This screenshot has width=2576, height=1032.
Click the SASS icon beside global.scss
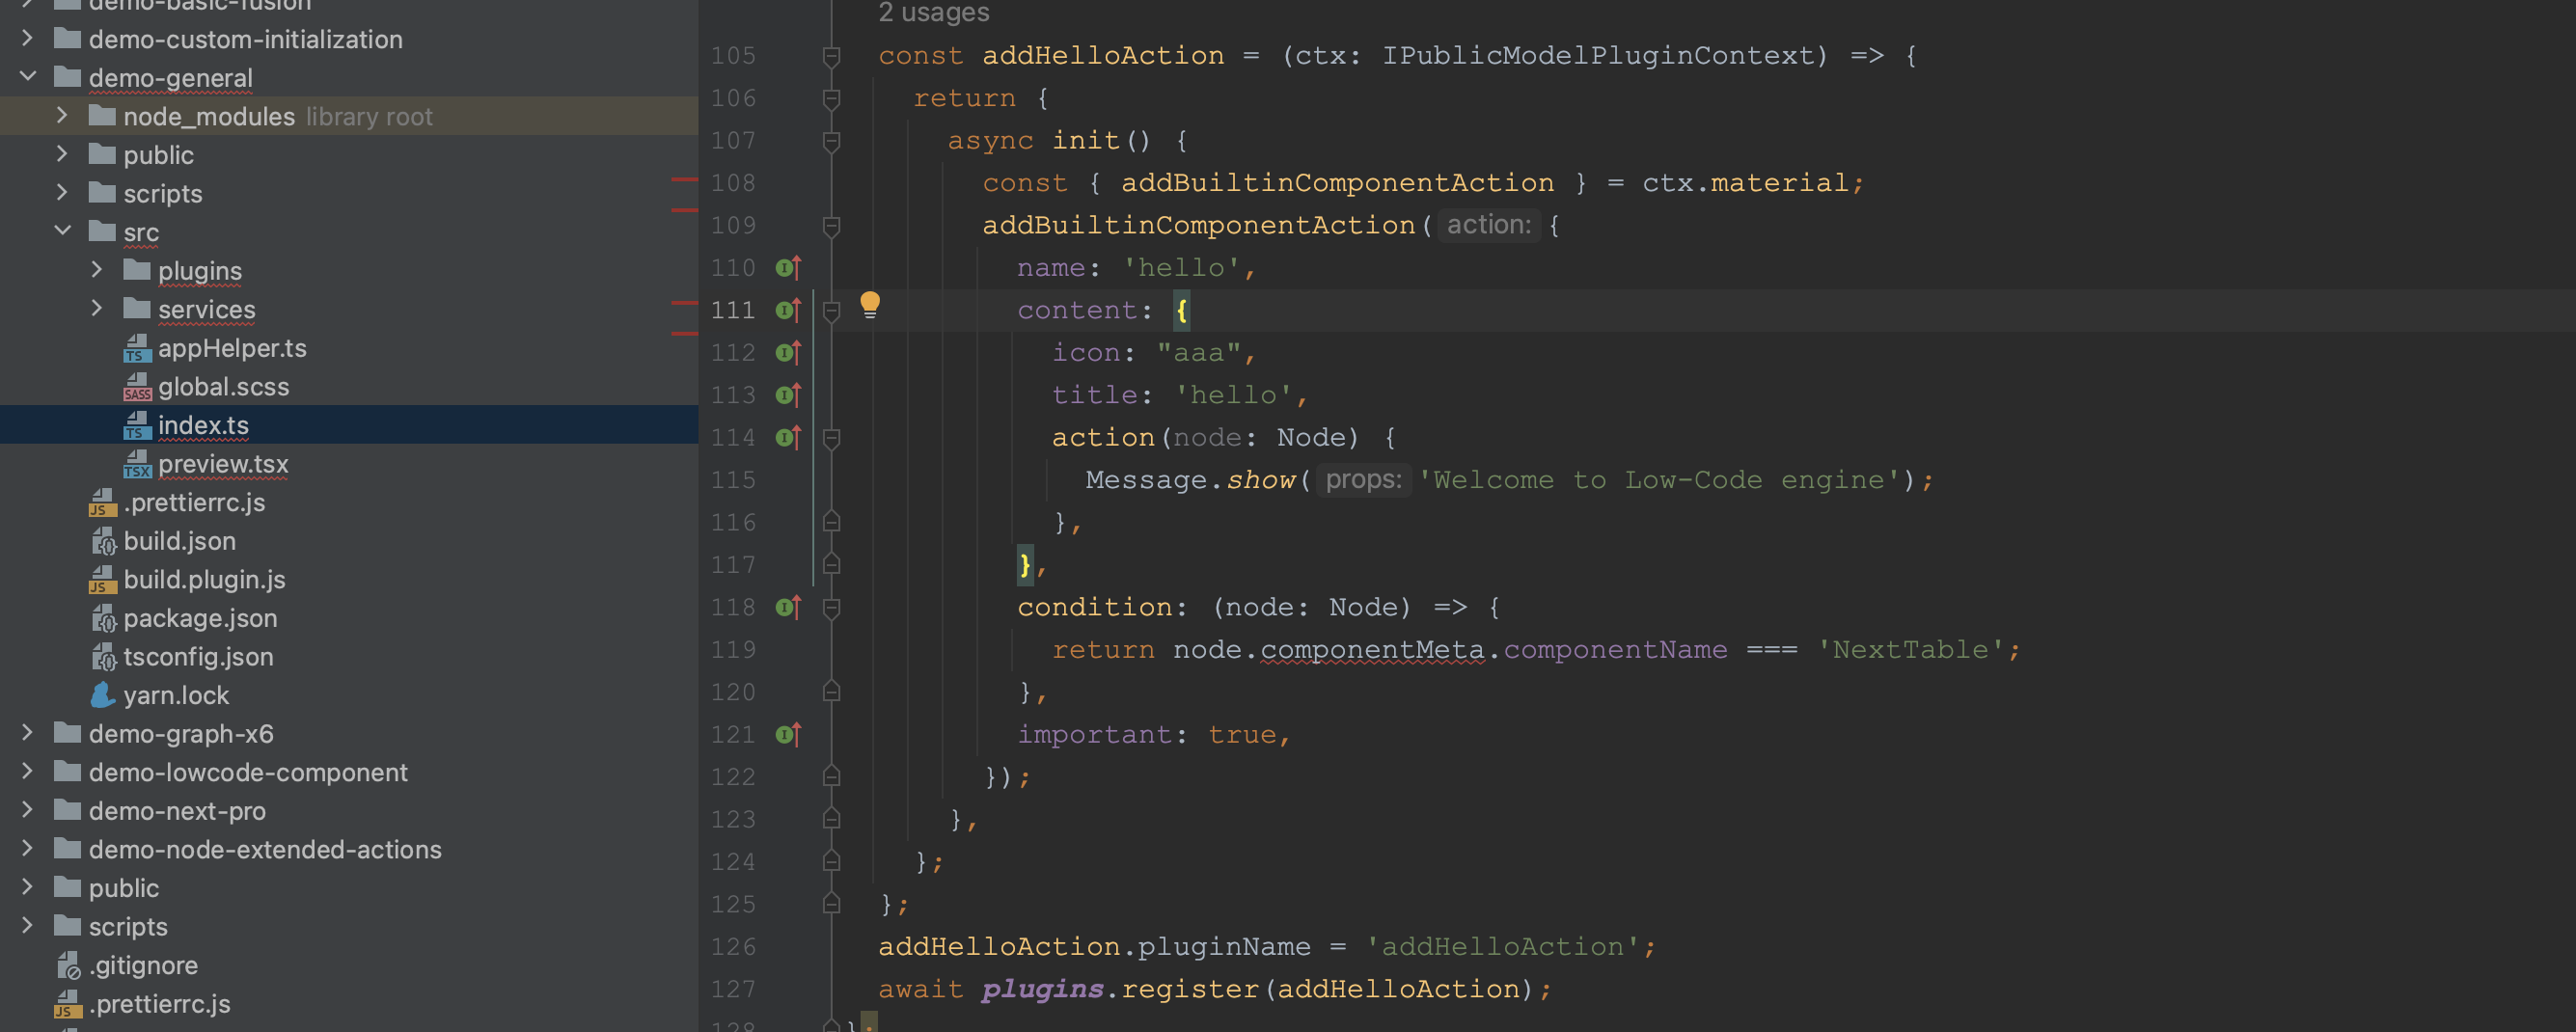coord(138,387)
